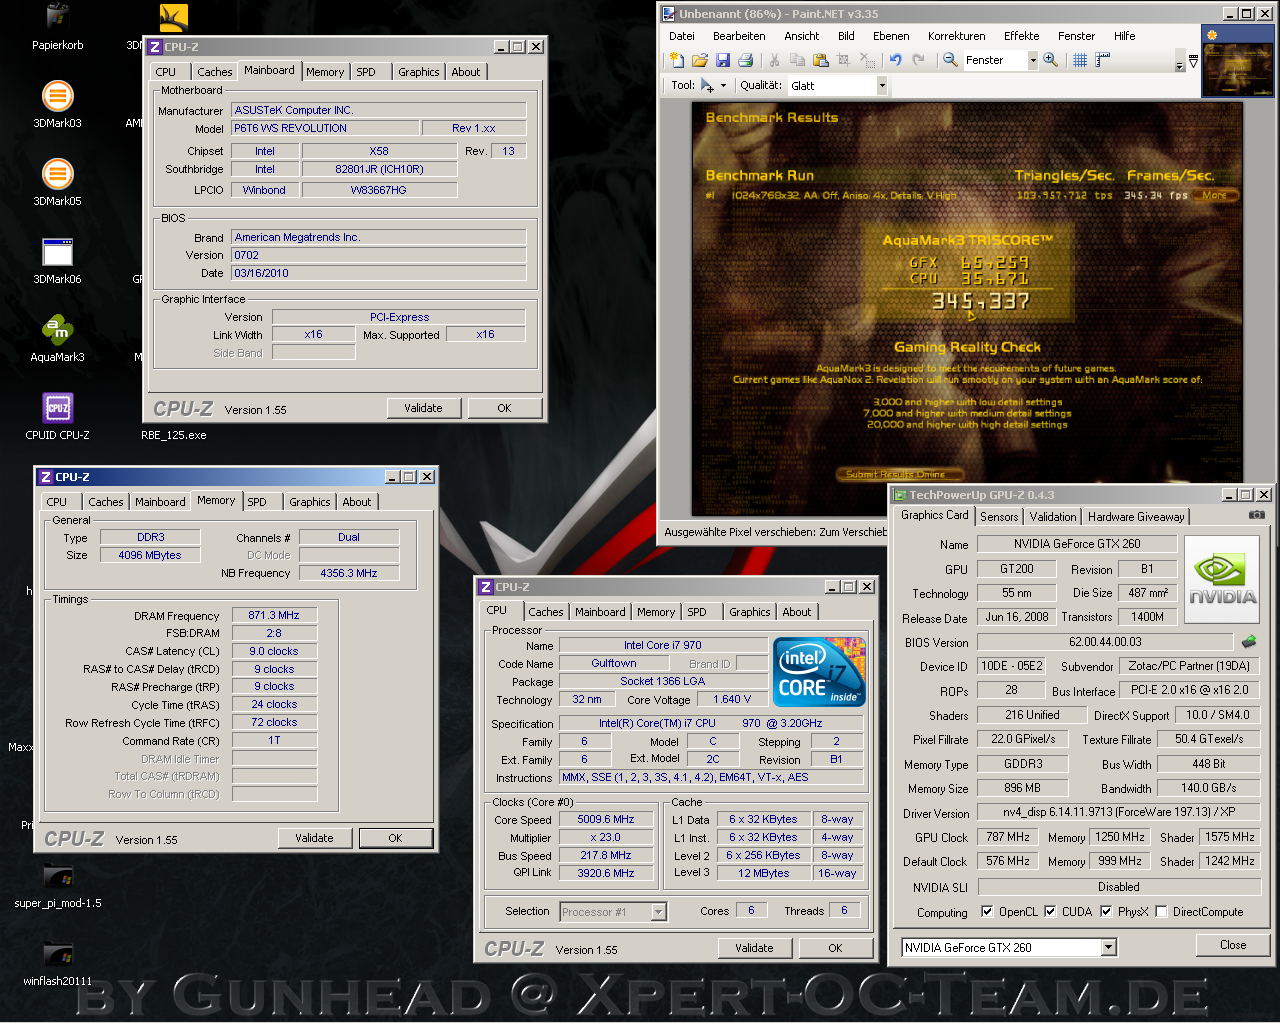Viewport: 1280px width, 1024px height.
Task: Click the Cut scissors icon in Paint.NET
Action: click(774, 60)
